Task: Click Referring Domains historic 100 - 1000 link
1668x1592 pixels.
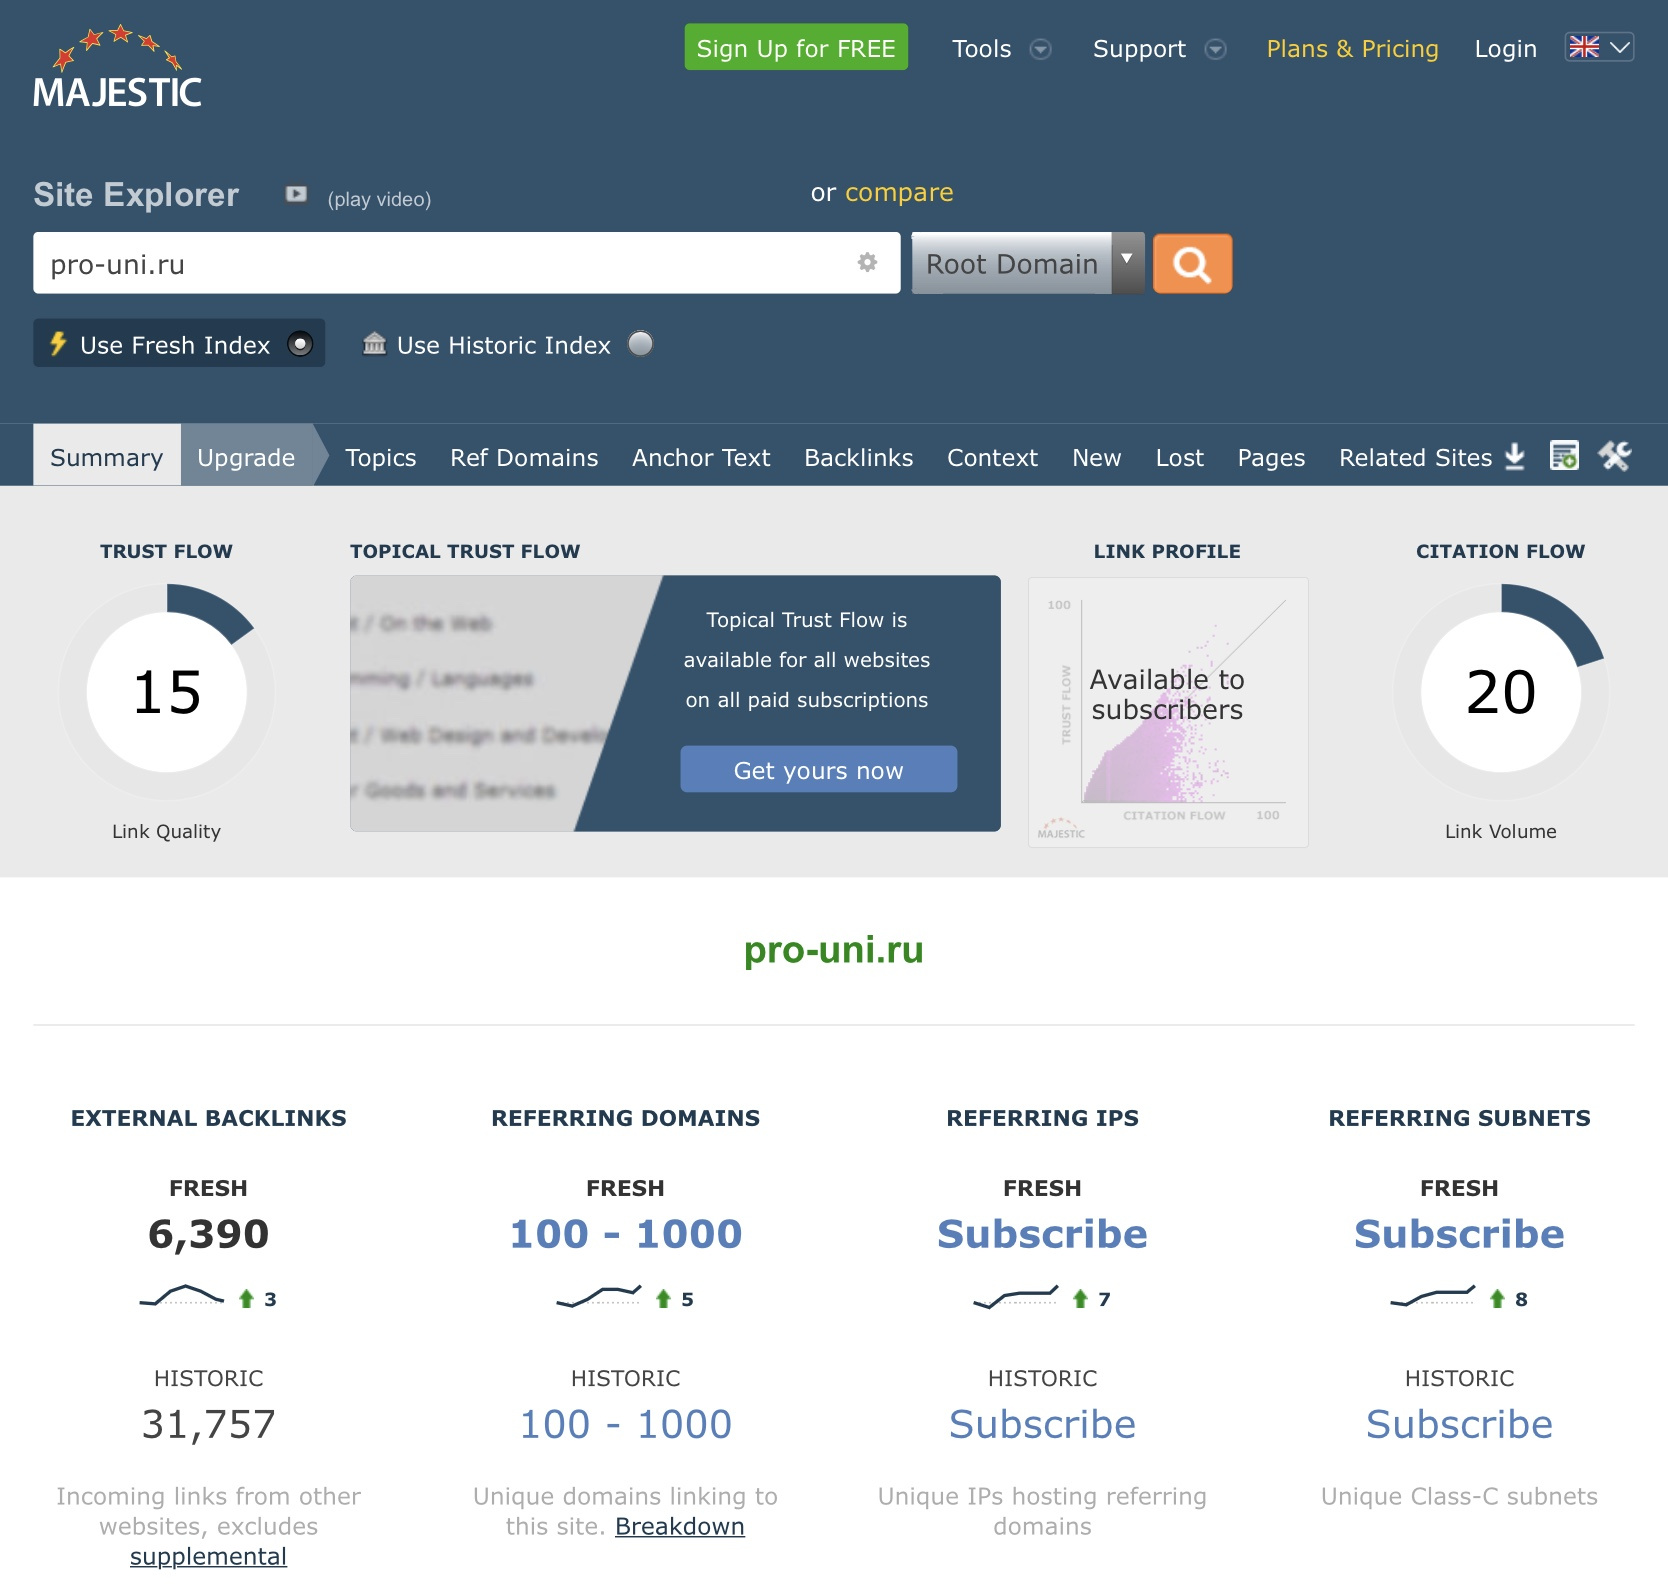Action: pyautogui.click(x=626, y=1423)
